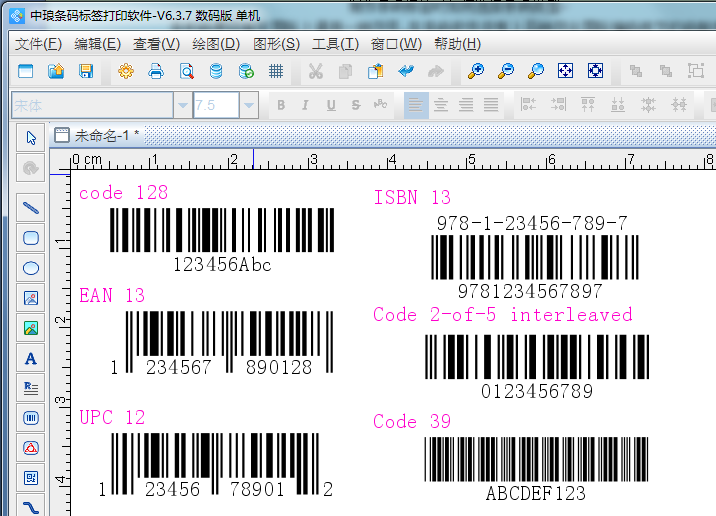Toggle bold text formatting

point(281,105)
